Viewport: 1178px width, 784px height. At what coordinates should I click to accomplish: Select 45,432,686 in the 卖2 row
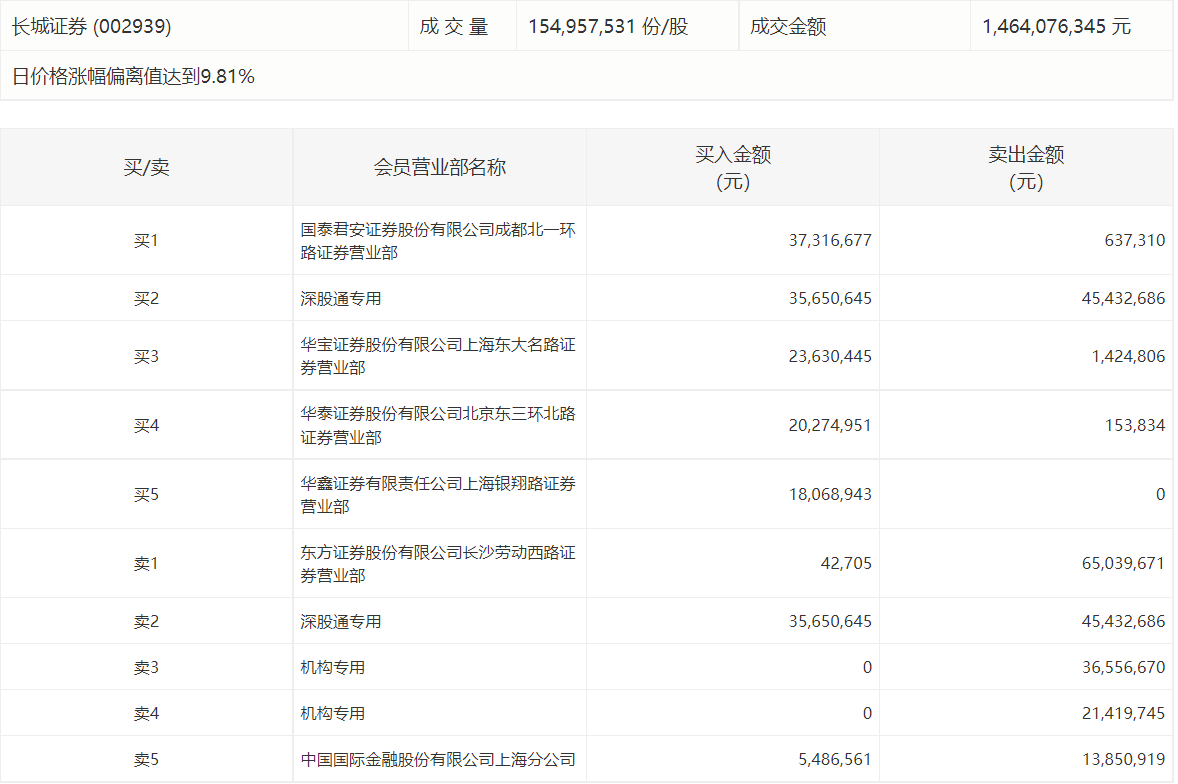pos(1123,621)
